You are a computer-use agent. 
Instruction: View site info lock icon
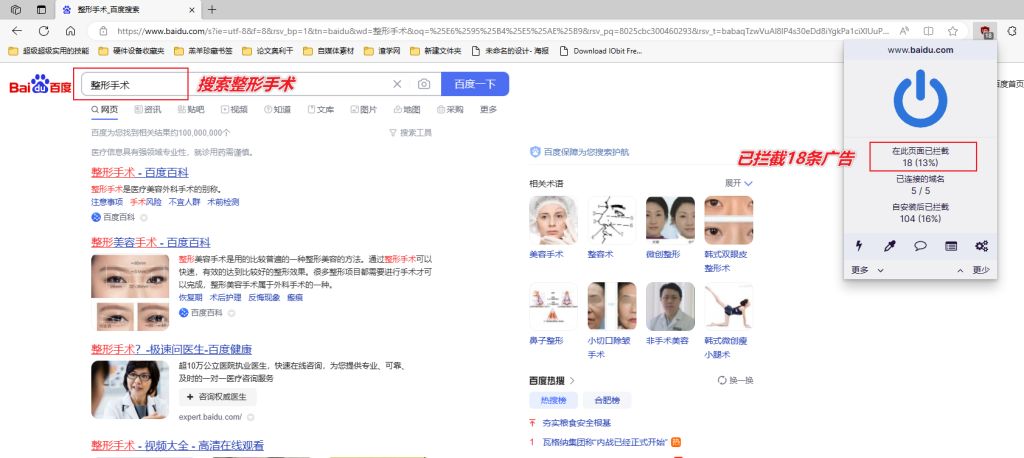103,31
